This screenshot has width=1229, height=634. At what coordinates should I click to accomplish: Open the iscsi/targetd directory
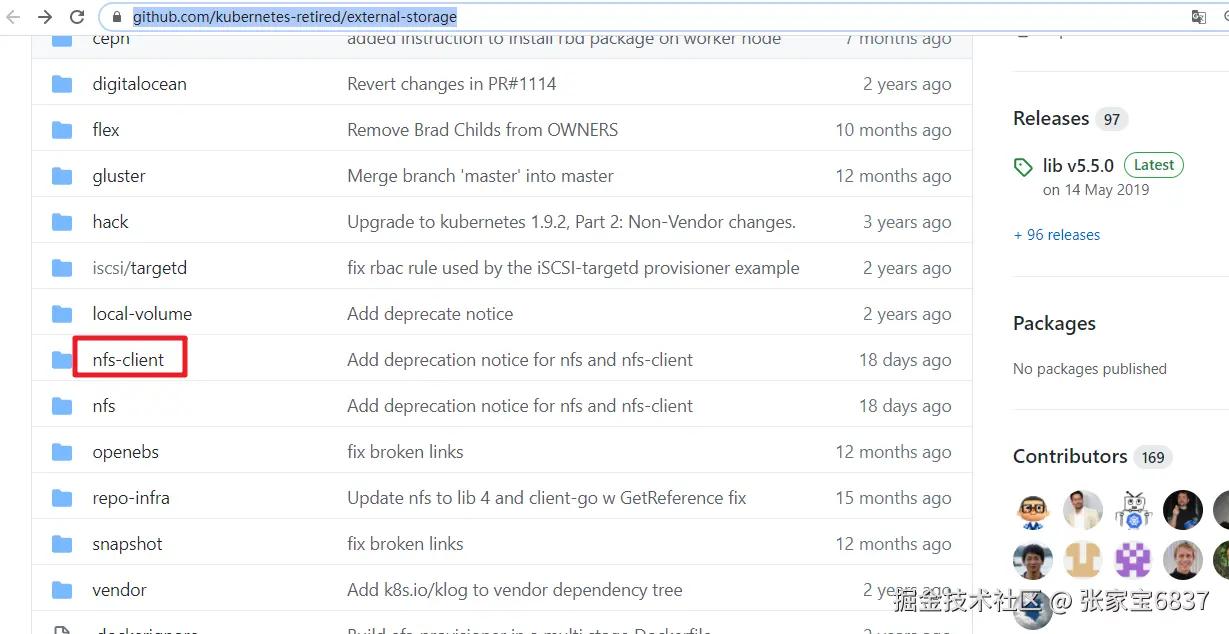click(x=140, y=268)
